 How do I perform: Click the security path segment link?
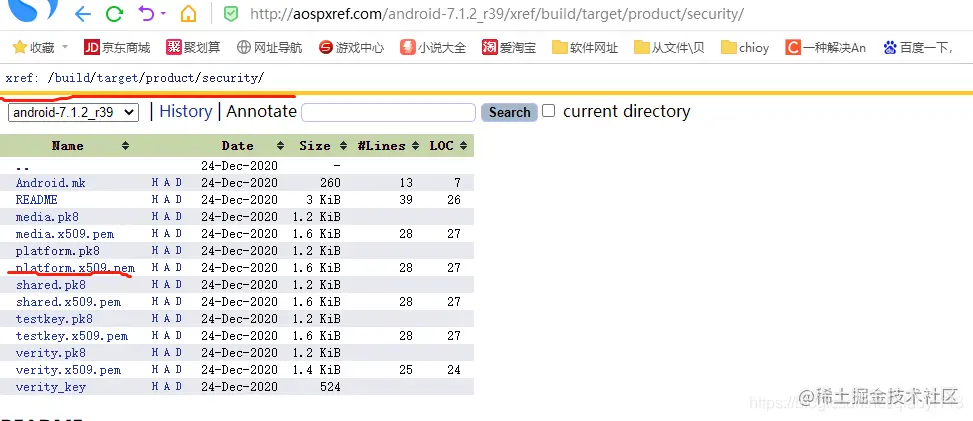[x=228, y=78]
